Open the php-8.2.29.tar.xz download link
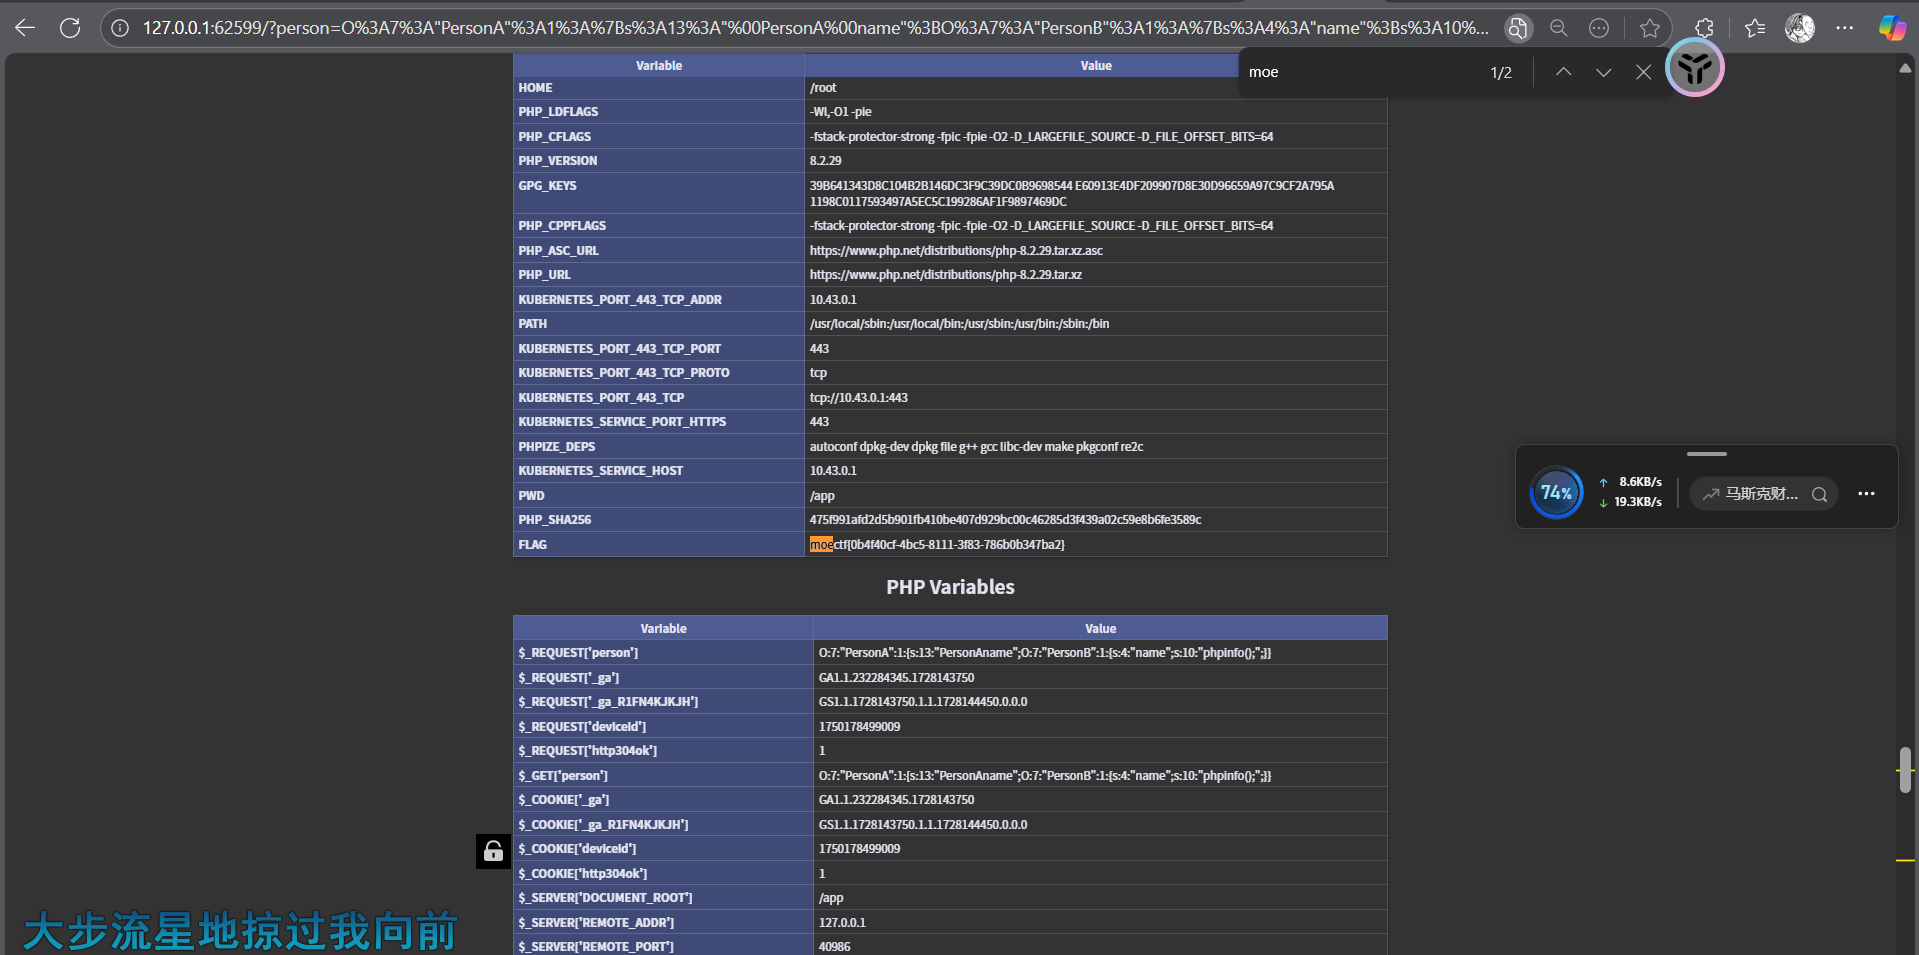This screenshot has height=955, width=1919. pyautogui.click(x=945, y=274)
